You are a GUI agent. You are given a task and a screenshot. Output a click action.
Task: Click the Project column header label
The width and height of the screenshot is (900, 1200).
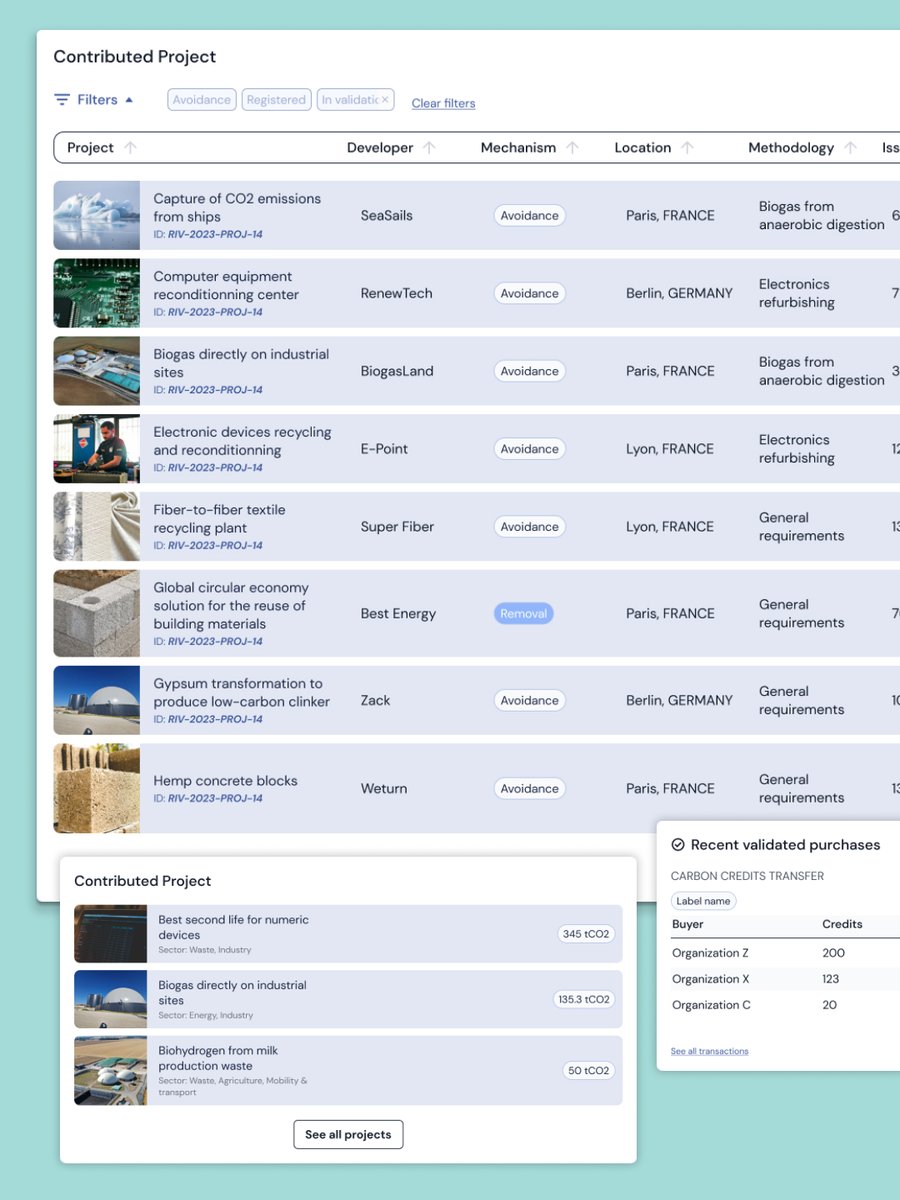point(90,147)
